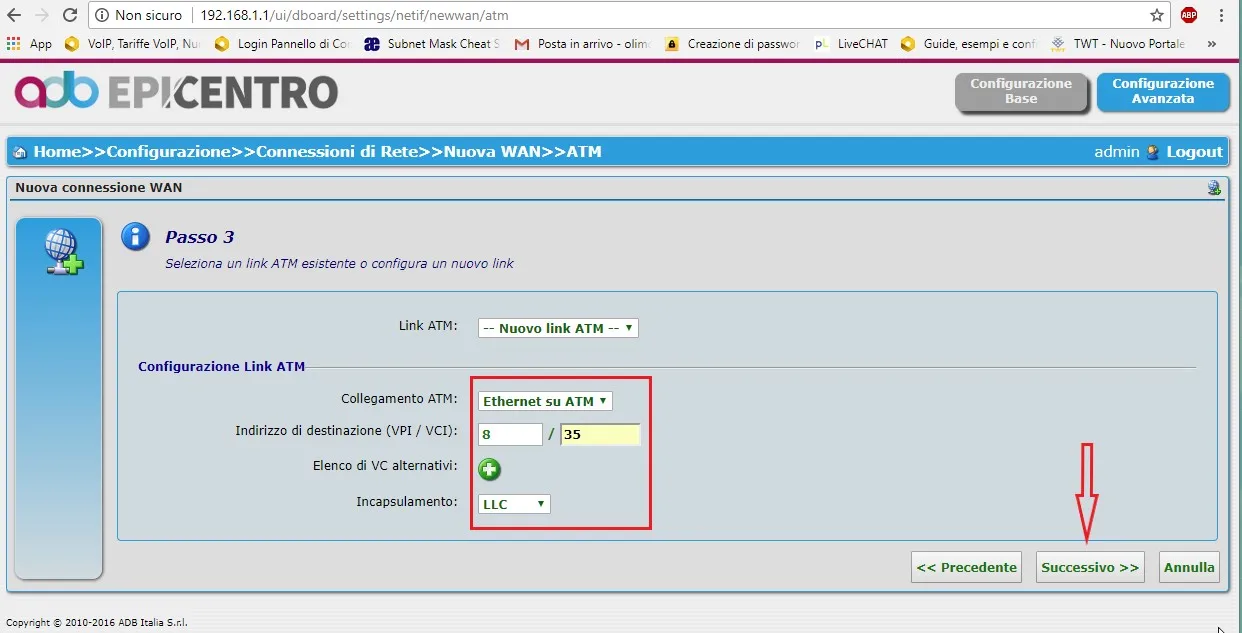Switch to Configurazione Base tab

coord(1021,91)
